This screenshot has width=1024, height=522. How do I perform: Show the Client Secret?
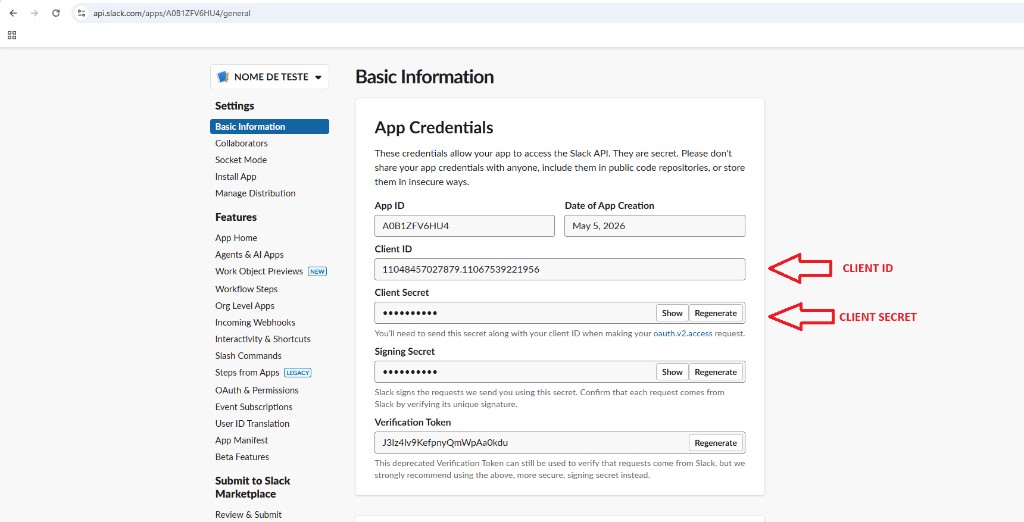672,313
